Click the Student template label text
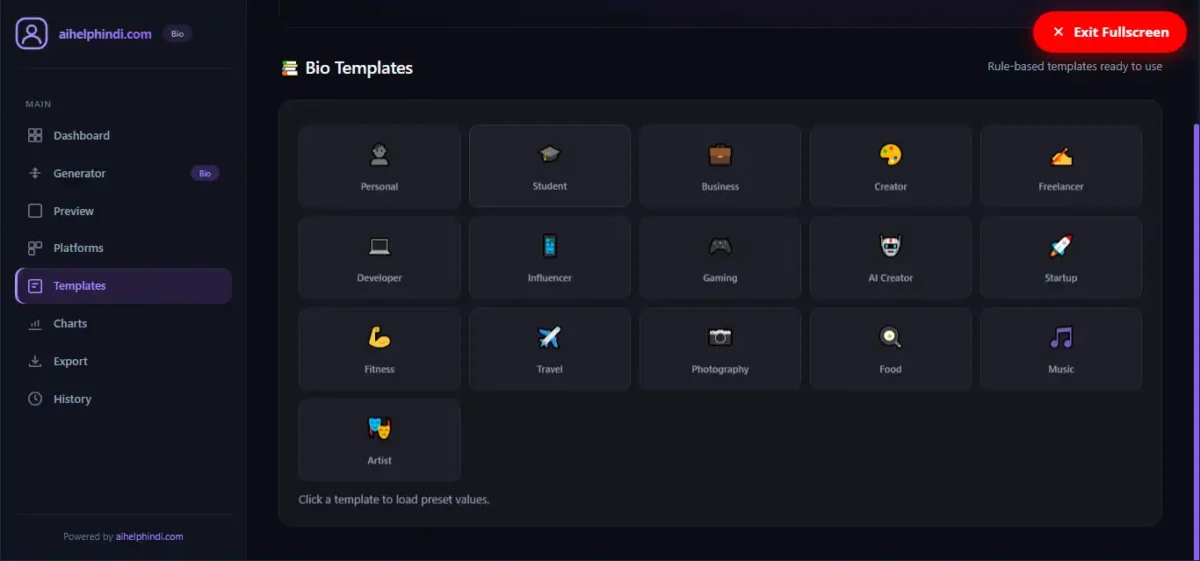This screenshot has height=561, width=1200. tap(550, 186)
